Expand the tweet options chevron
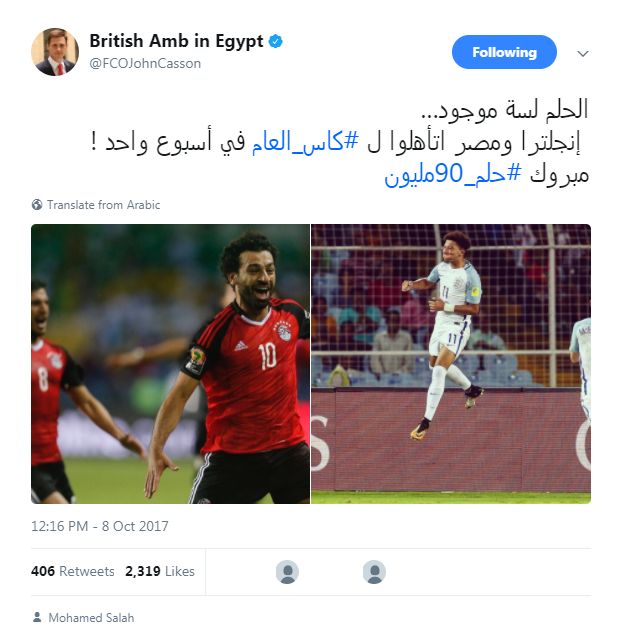Screen dimensions: 629x631 pyautogui.click(x=583, y=54)
